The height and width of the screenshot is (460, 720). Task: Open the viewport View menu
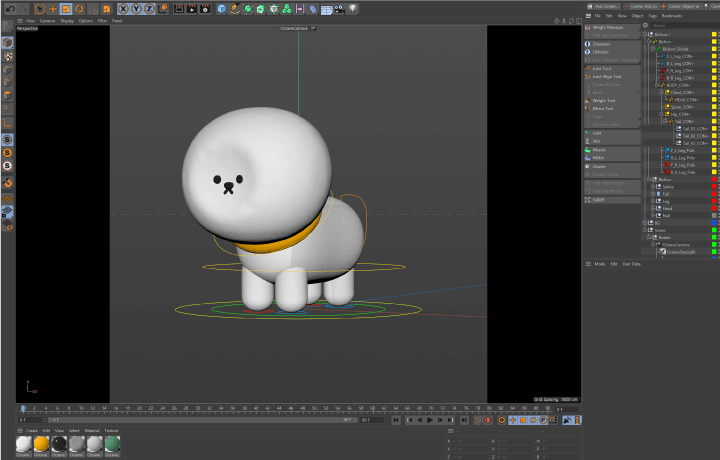pyautogui.click(x=30, y=21)
